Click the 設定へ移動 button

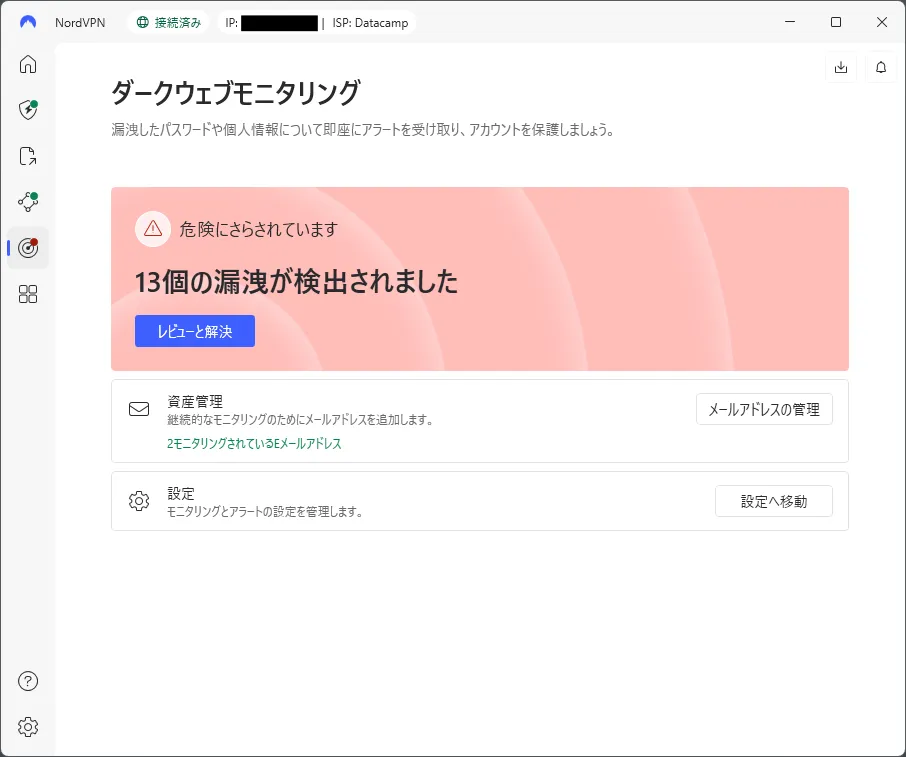[773, 501]
